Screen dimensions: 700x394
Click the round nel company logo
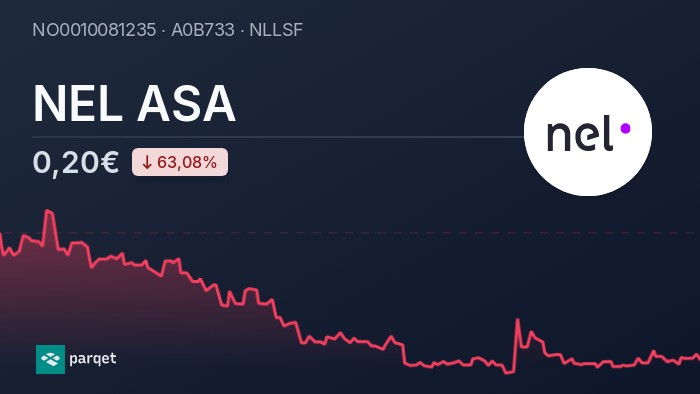(x=588, y=132)
